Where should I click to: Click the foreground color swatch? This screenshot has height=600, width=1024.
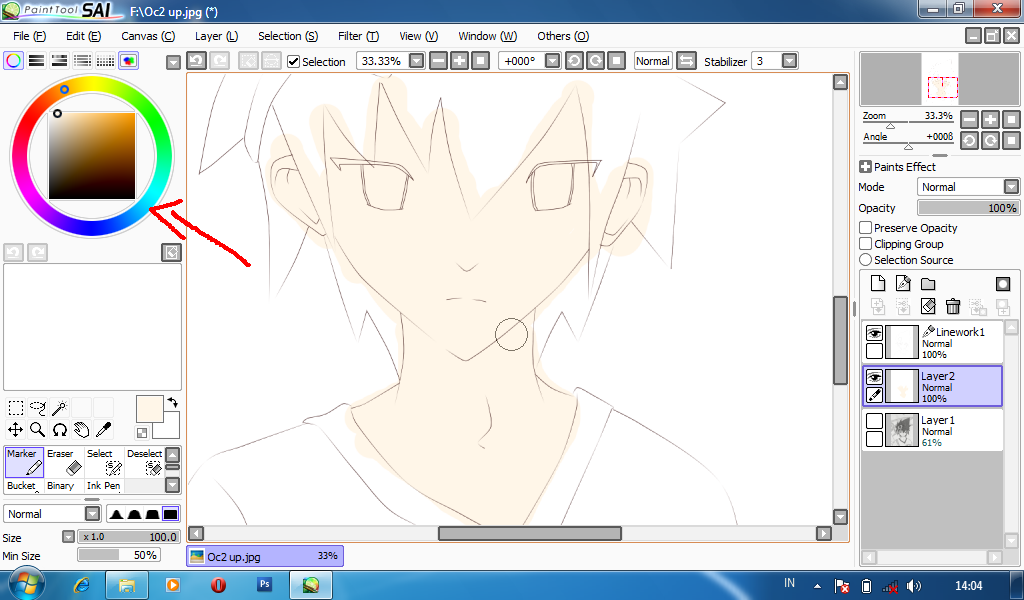click(x=150, y=409)
